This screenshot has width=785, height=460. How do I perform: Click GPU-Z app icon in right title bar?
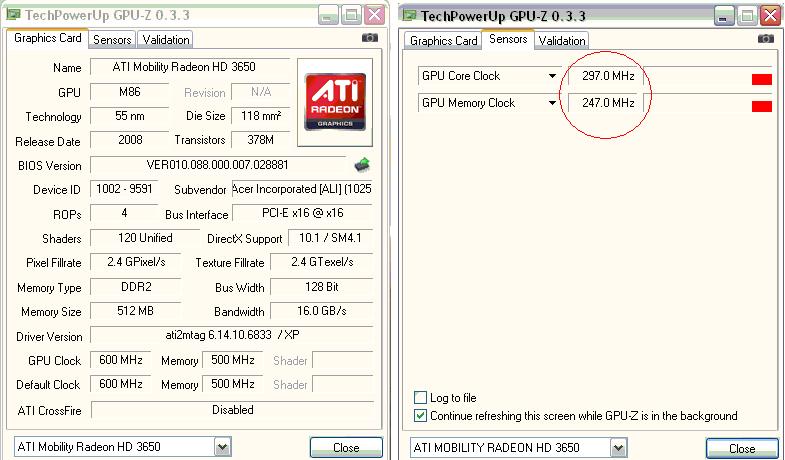[x=409, y=16]
